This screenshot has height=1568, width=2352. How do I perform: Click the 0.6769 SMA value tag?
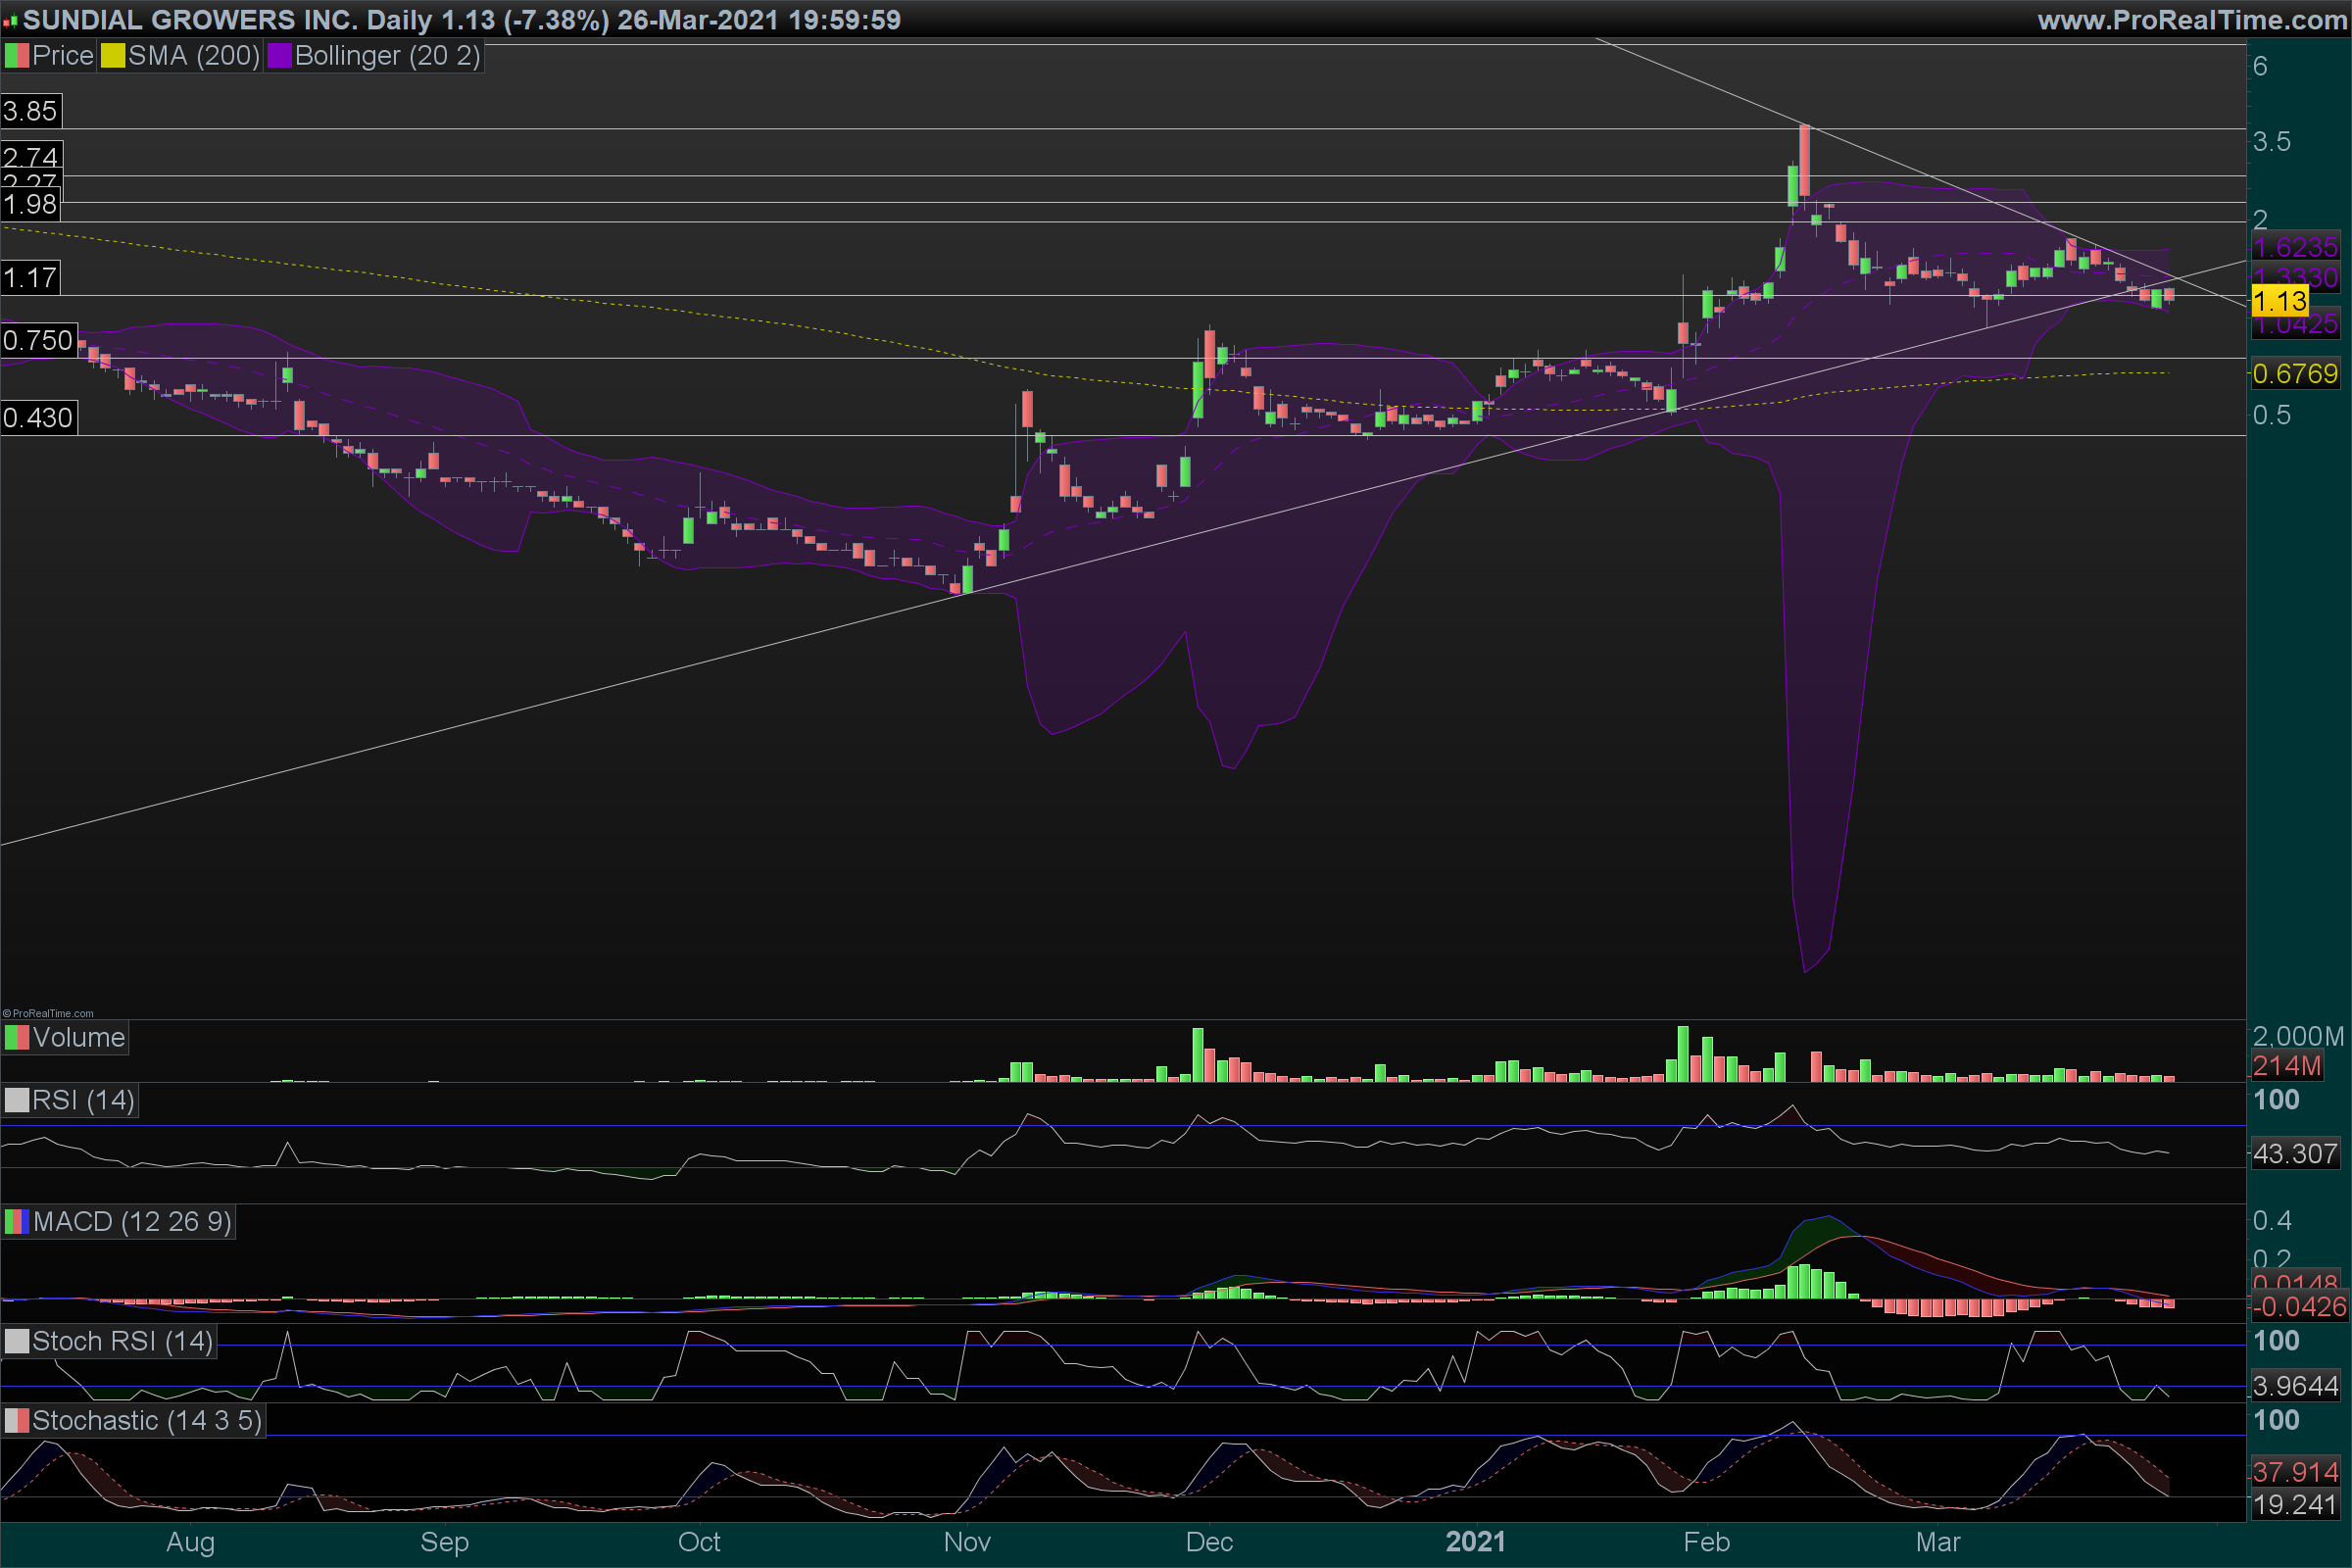[x=2294, y=374]
